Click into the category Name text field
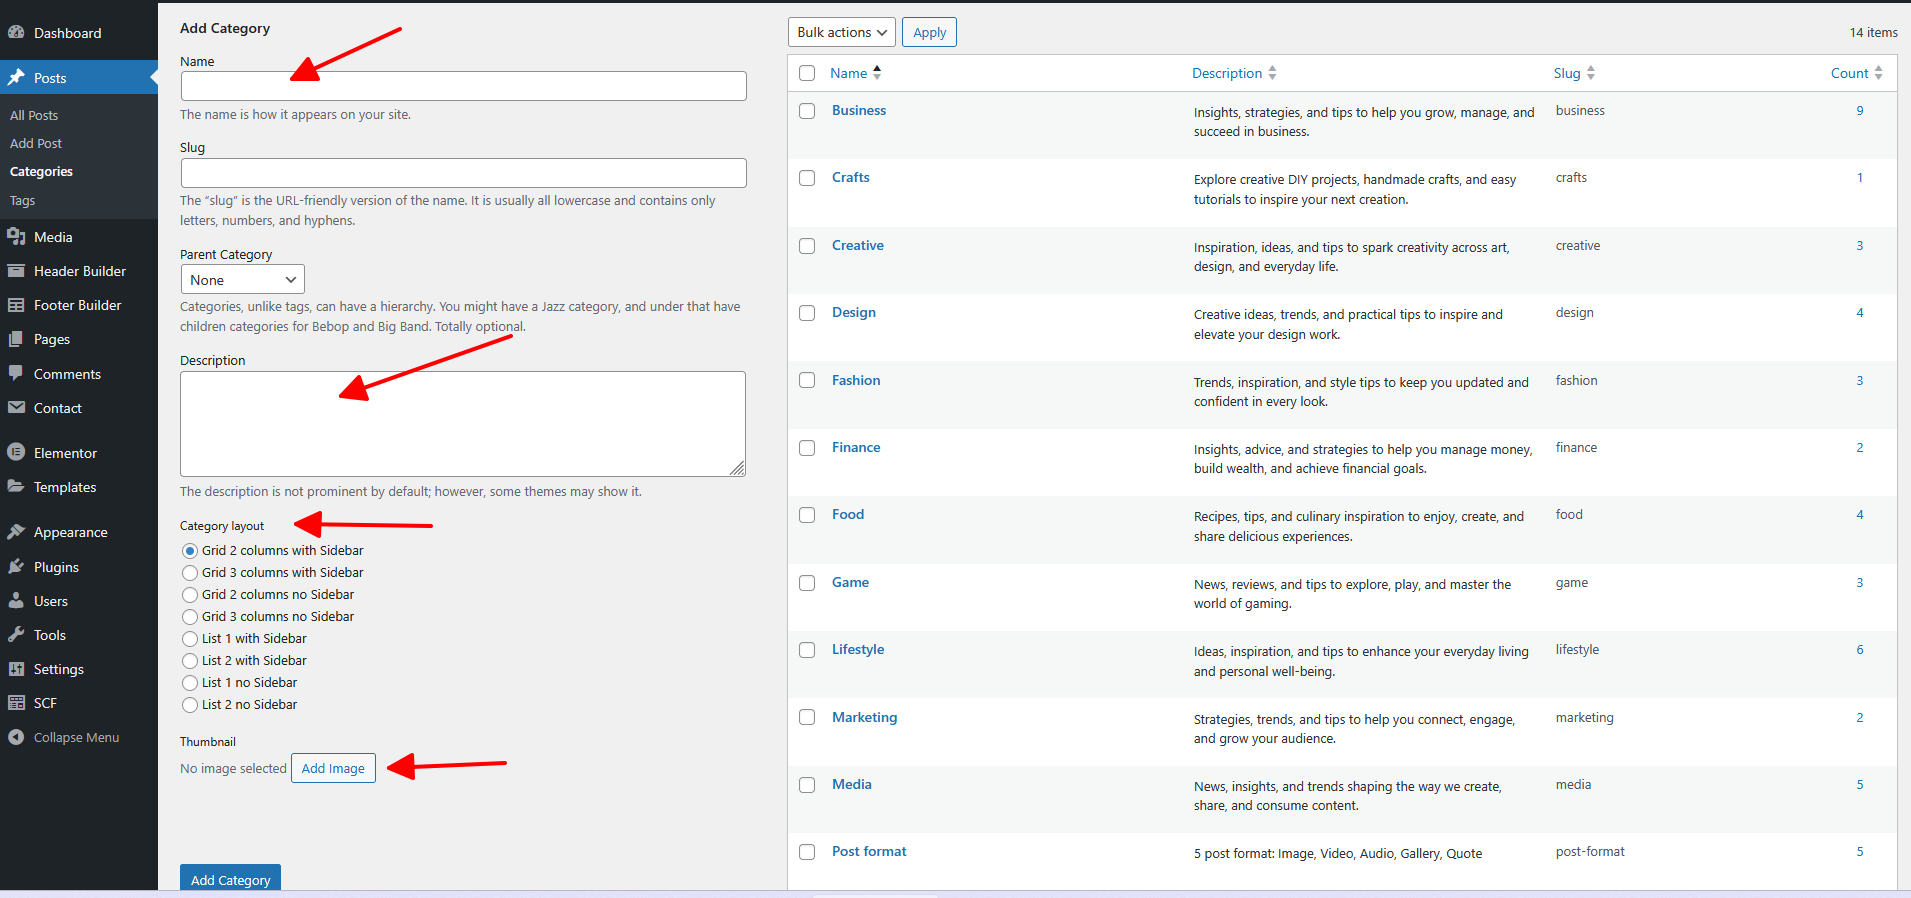The height and width of the screenshot is (898, 1911). [463, 86]
